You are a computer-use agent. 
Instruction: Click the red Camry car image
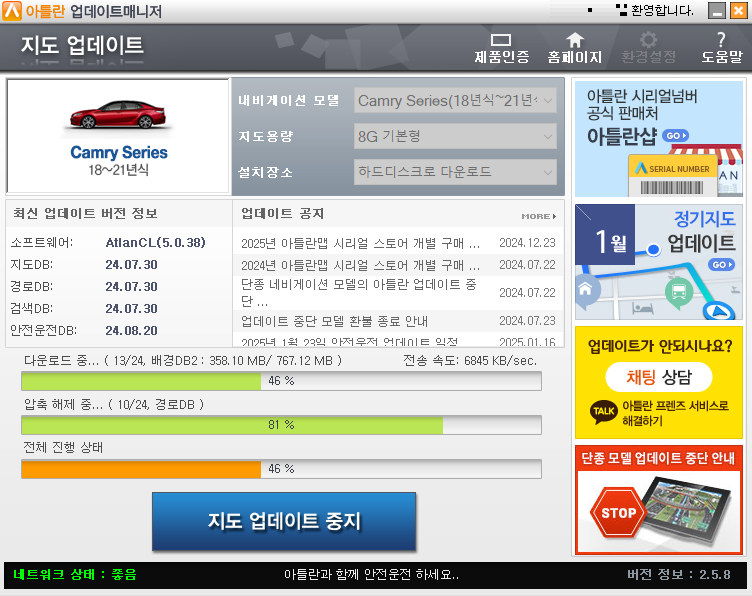click(x=118, y=115)
